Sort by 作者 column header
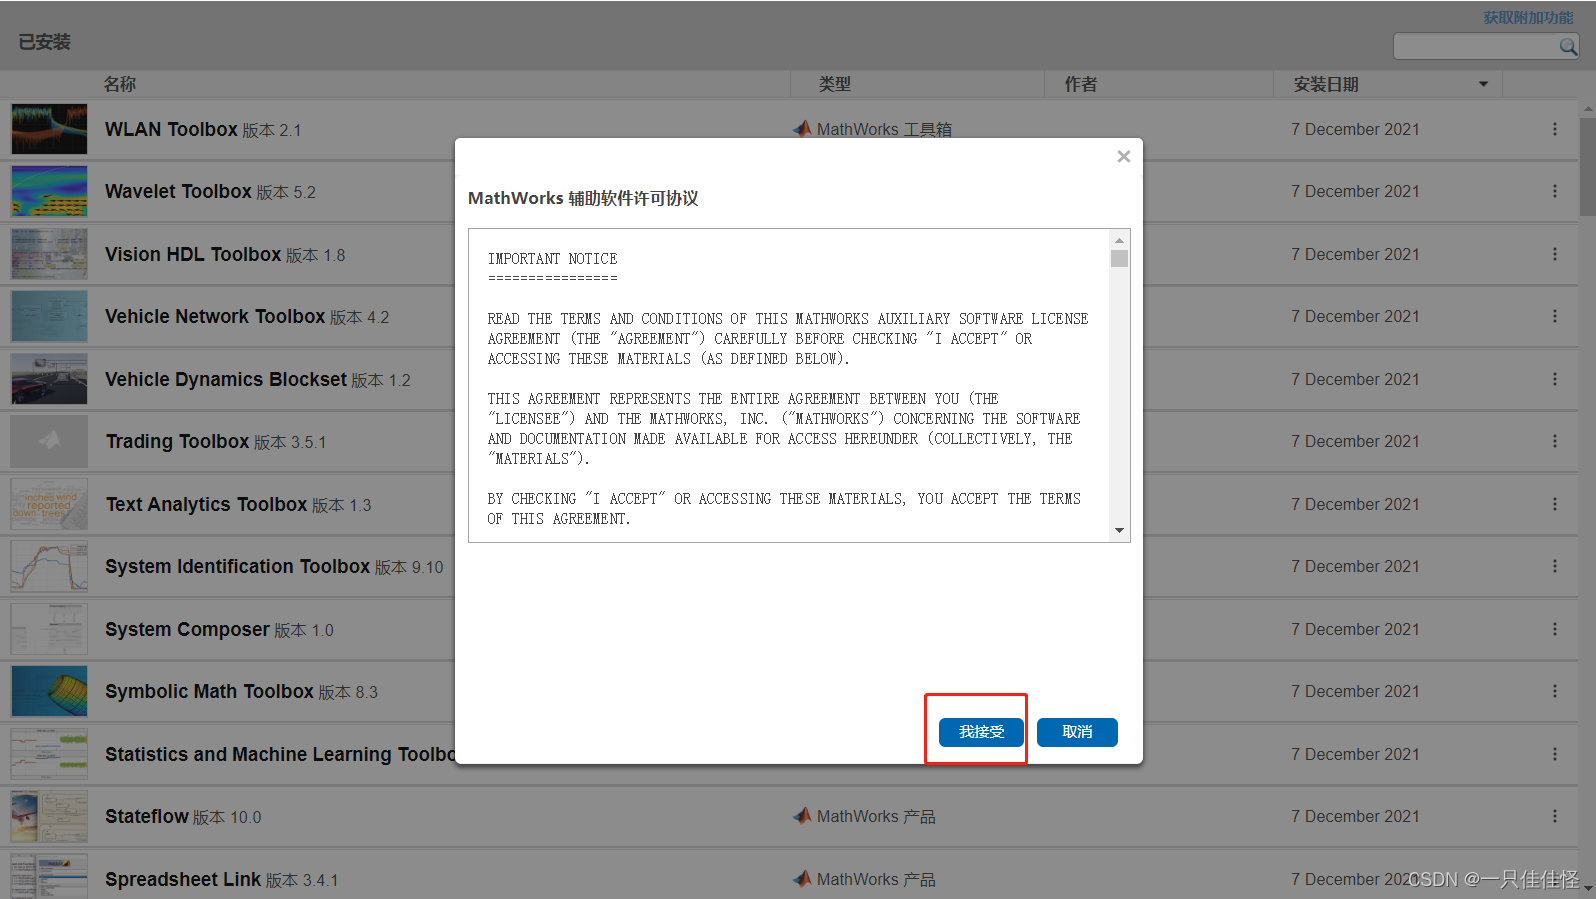The image size is (1596, 899). (1081, 84)
